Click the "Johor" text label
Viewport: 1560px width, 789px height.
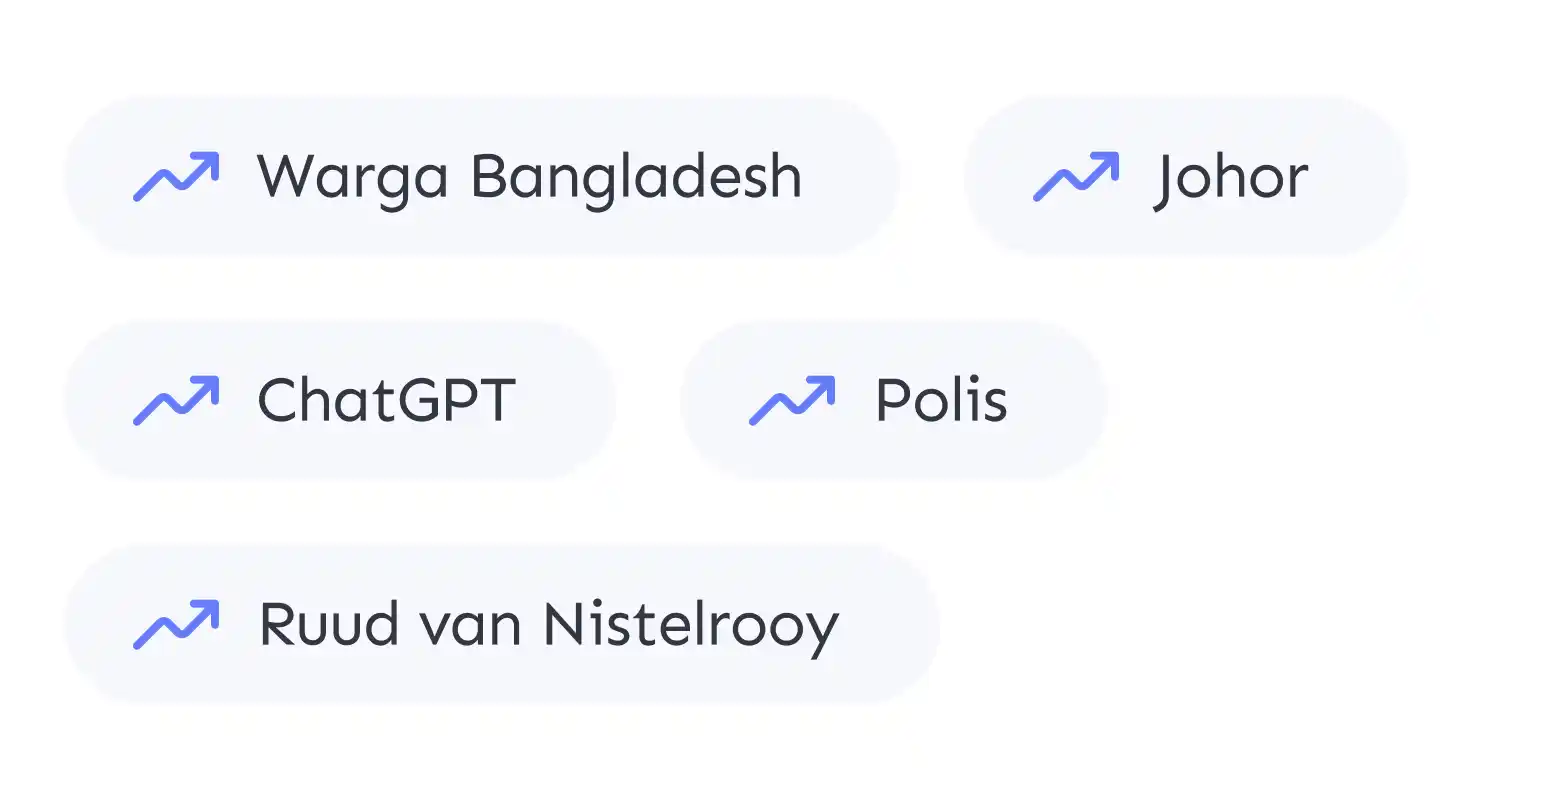[1230, 180]
